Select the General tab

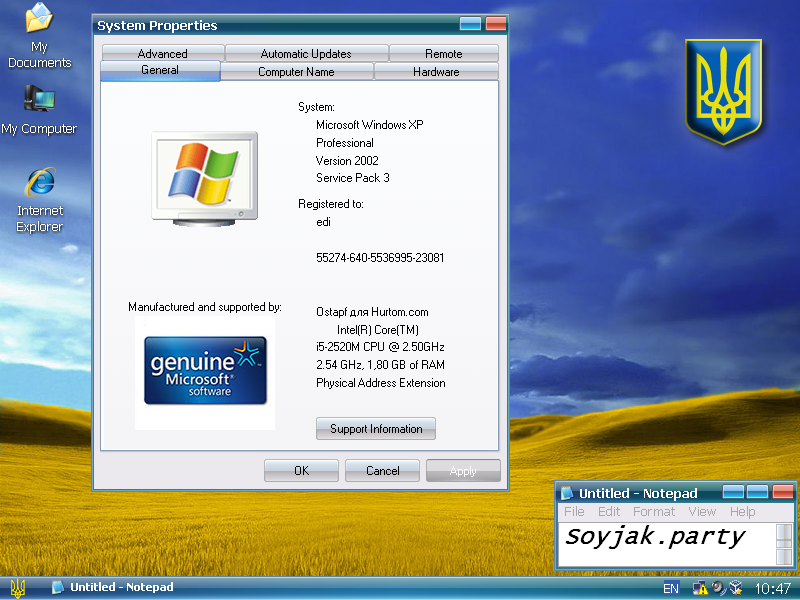[x=160, y=70]
